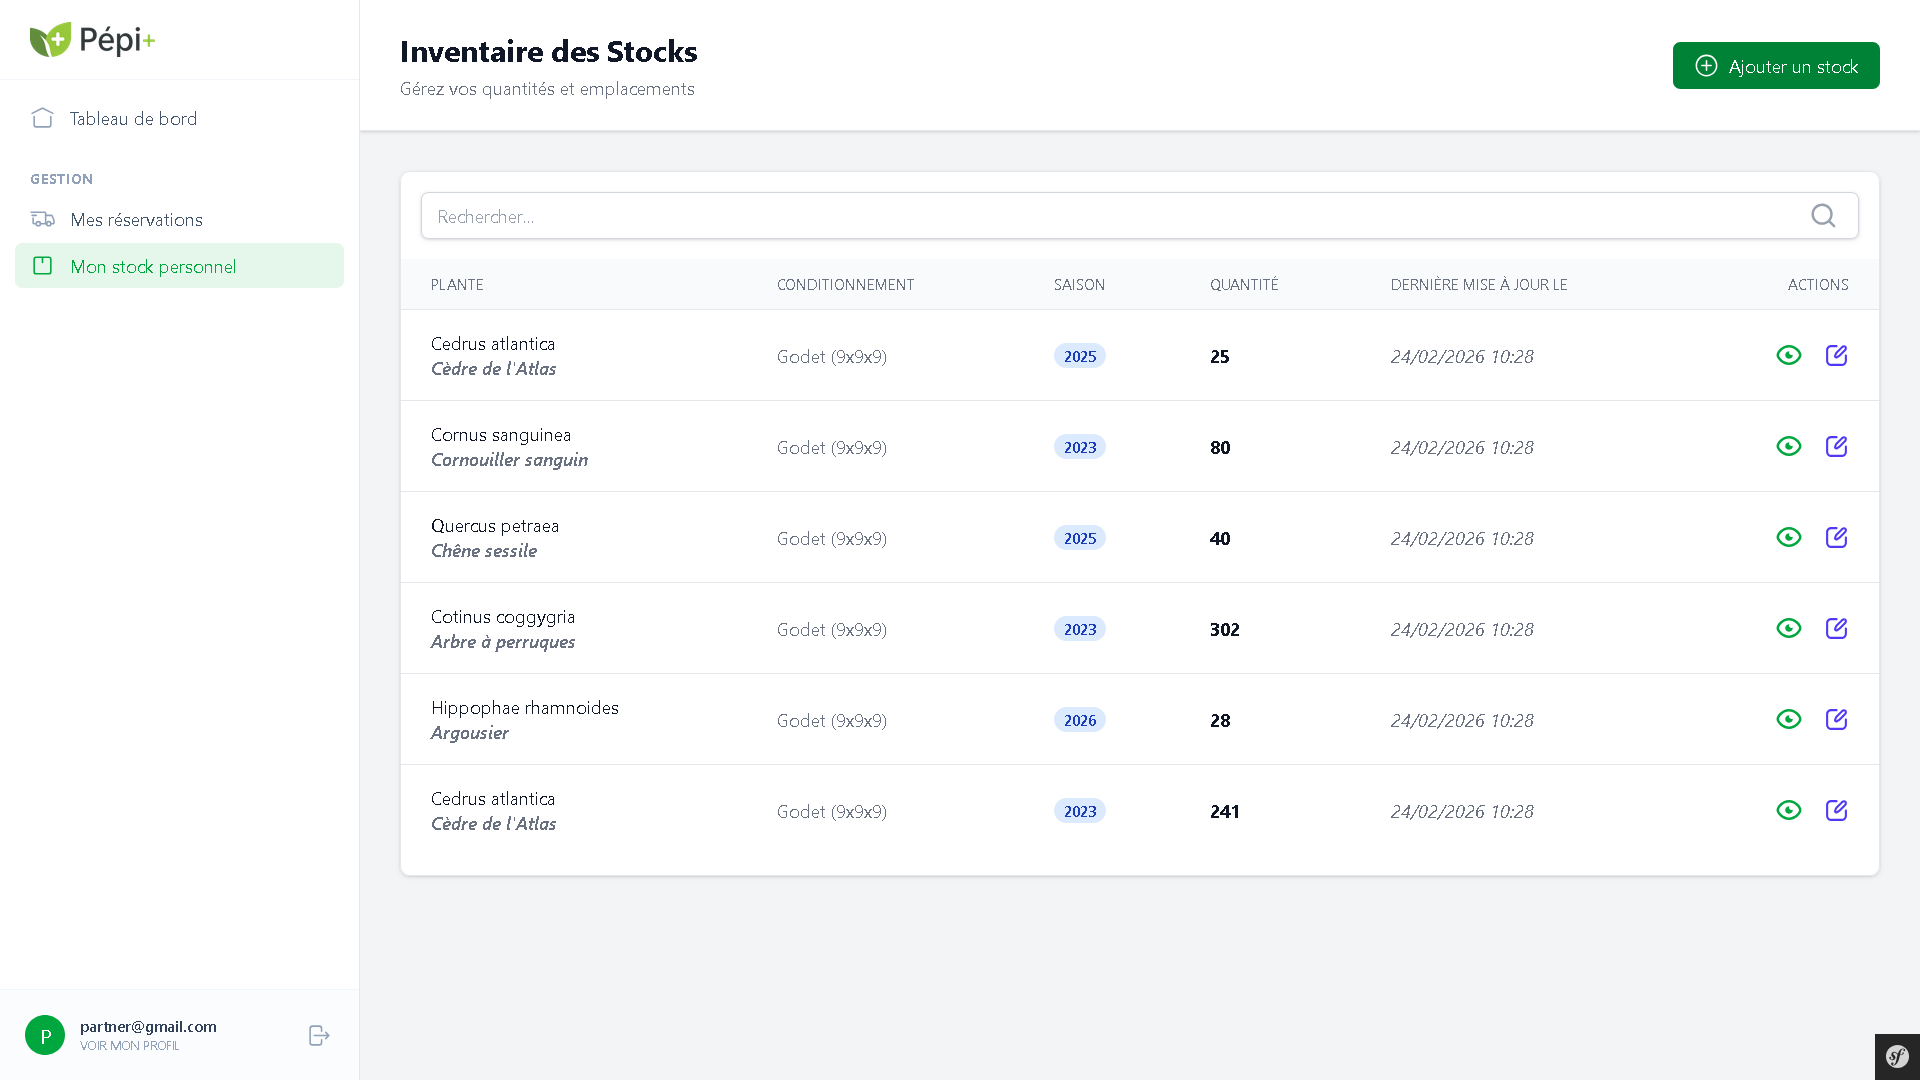Click the Mes réservations truck icon

coord(42,219)
